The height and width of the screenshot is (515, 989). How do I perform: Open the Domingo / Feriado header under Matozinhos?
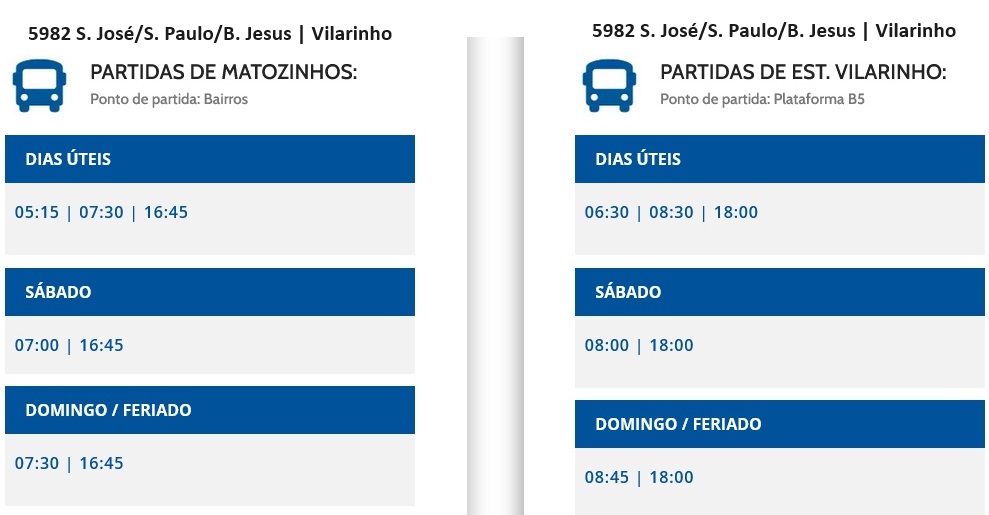click(x=210, y=410)
